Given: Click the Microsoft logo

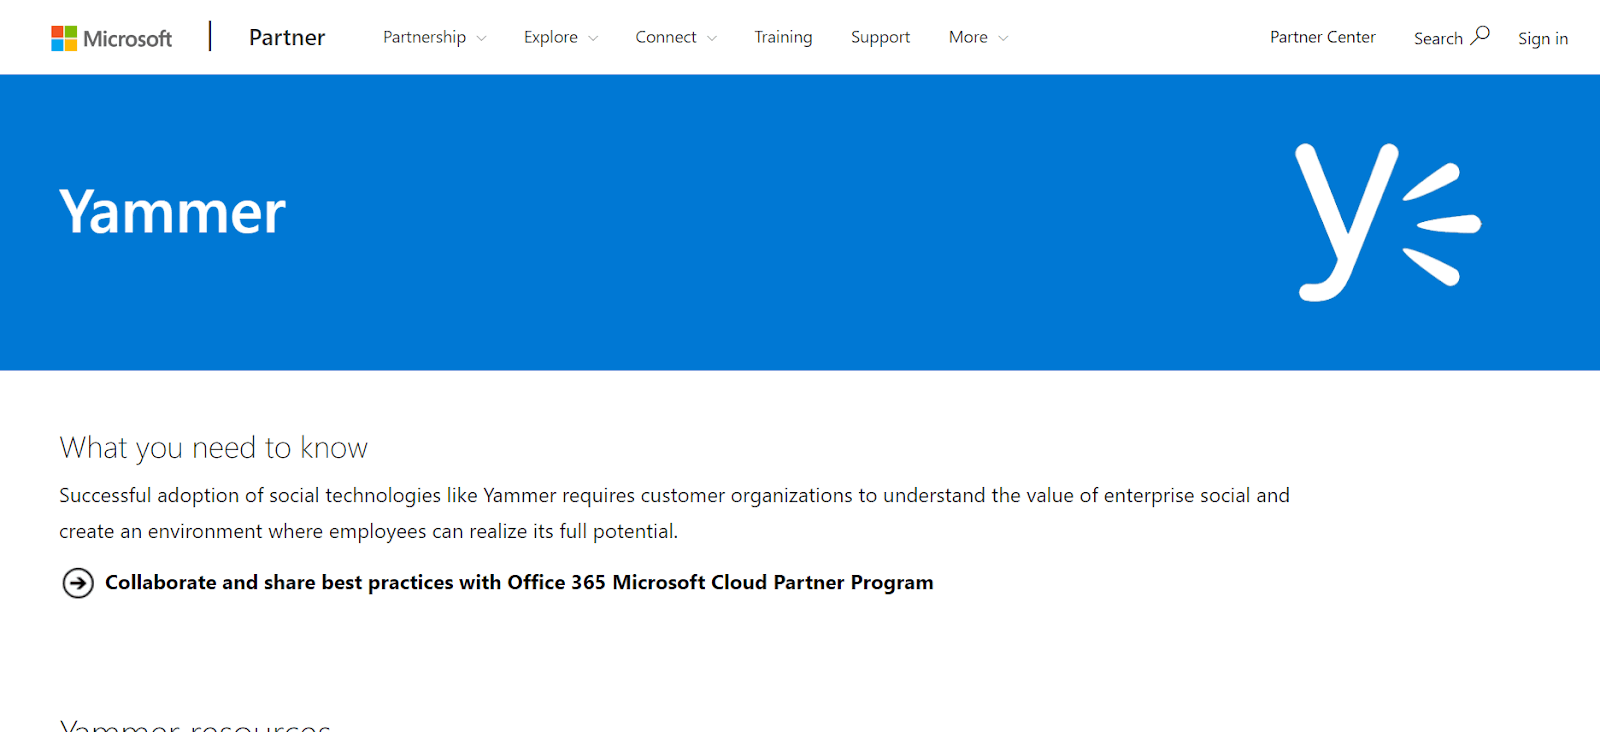Looking at the screenshot, I should pyautogui.click(x=112, y=38).
